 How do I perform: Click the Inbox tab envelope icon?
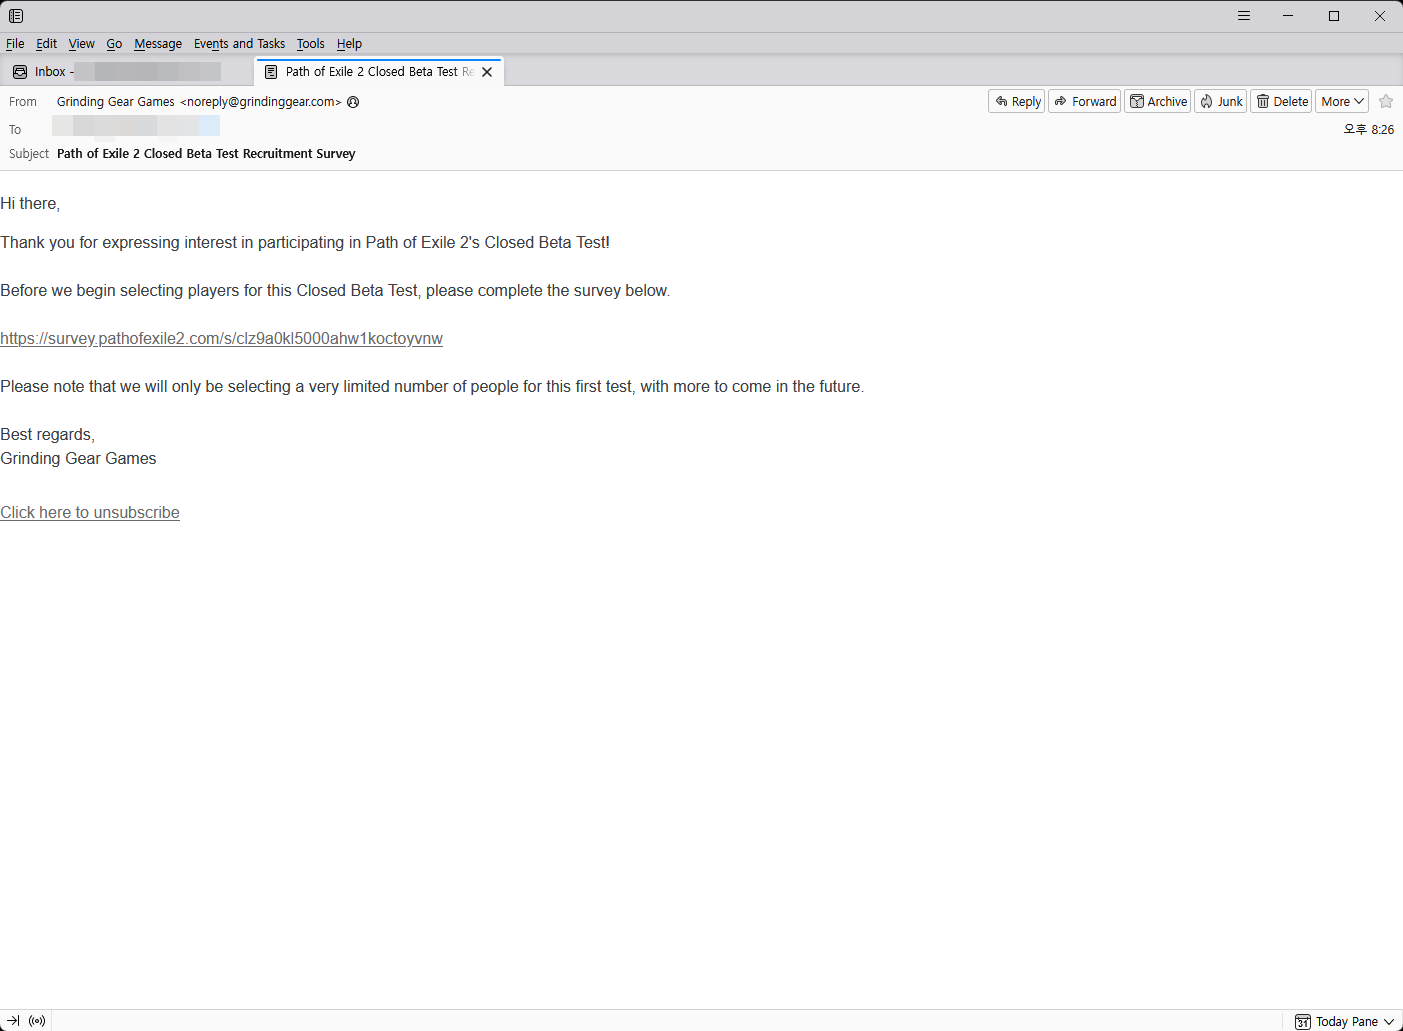coord(20,72)
